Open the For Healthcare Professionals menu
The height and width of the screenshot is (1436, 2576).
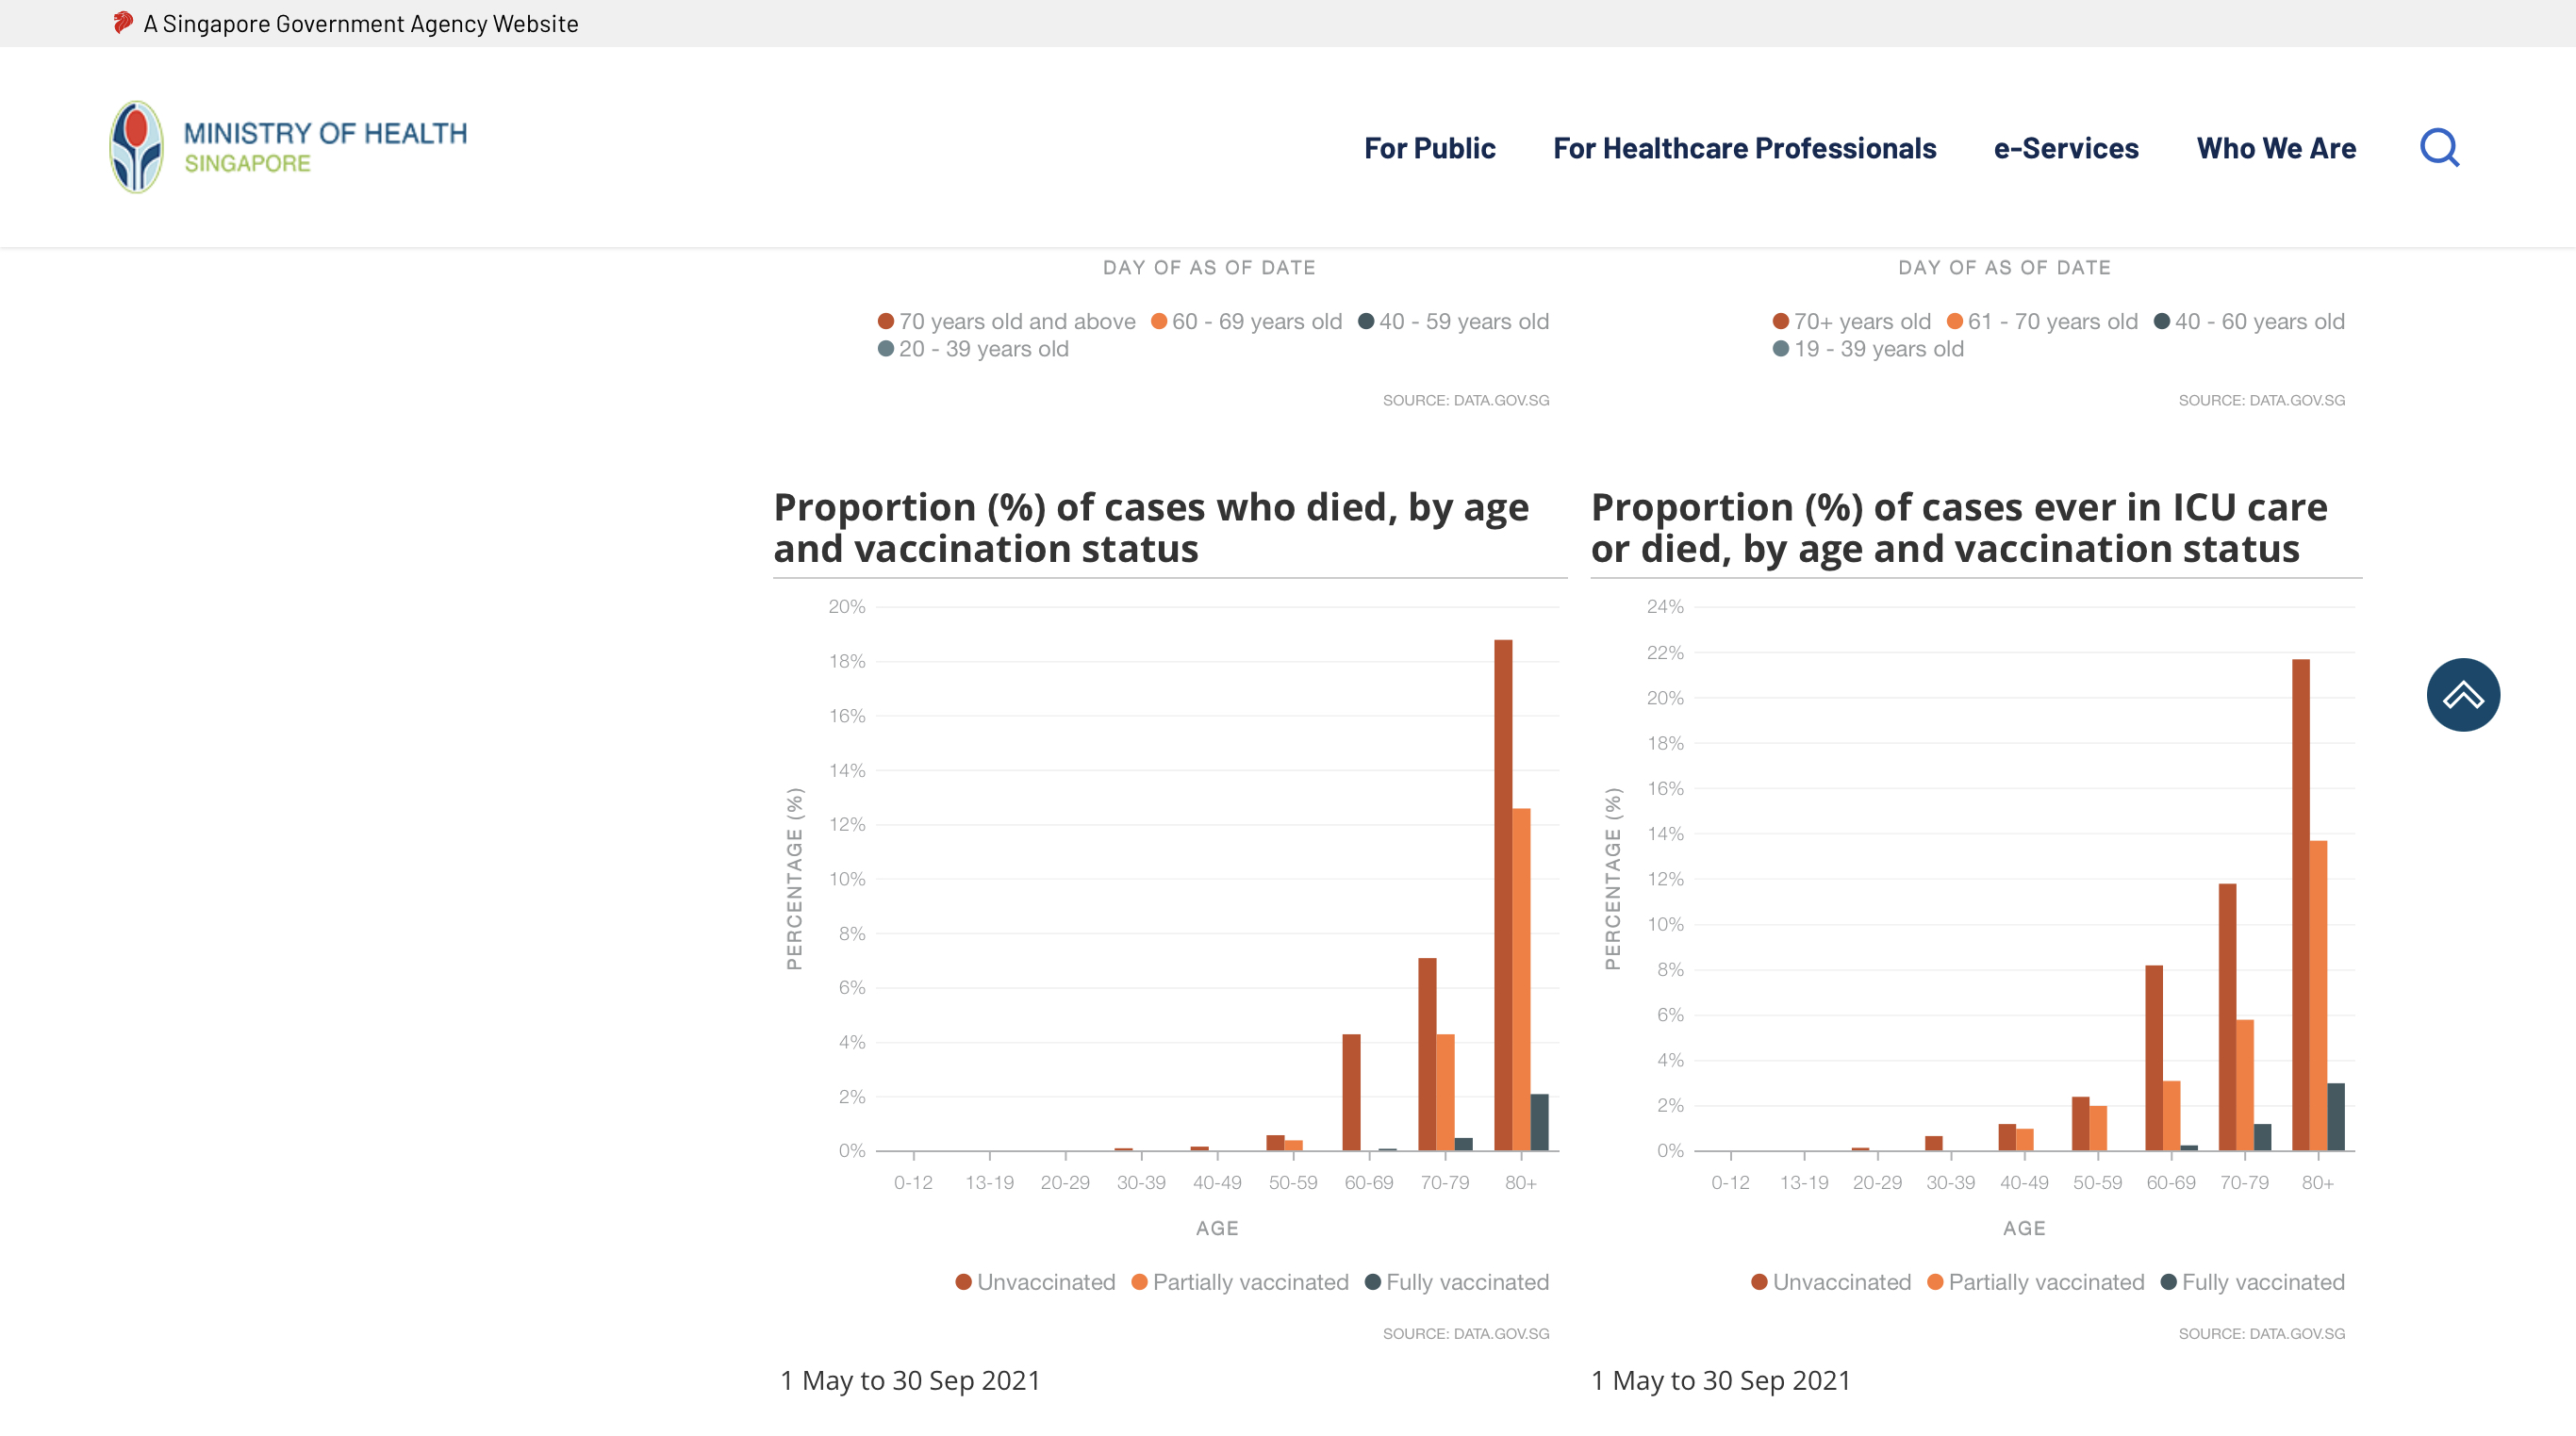[x=1744, y=148]
